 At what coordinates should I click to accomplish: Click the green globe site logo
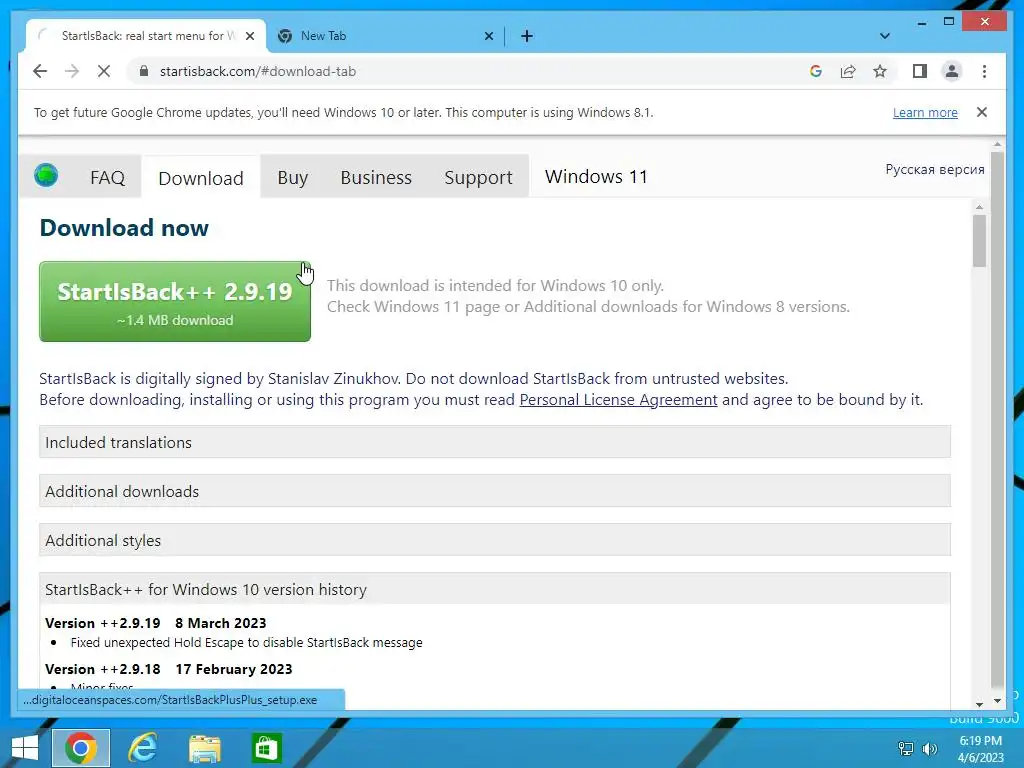click(x=46, y=175)
